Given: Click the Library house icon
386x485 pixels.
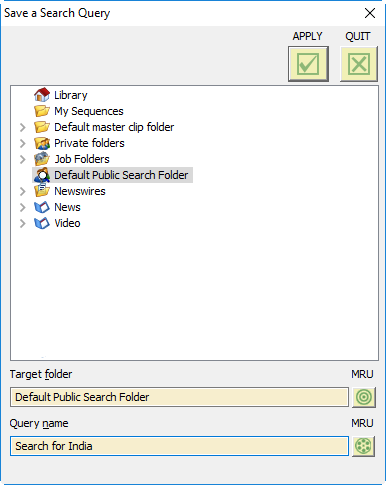Looking at the screenshot, I should click(42, 95).
